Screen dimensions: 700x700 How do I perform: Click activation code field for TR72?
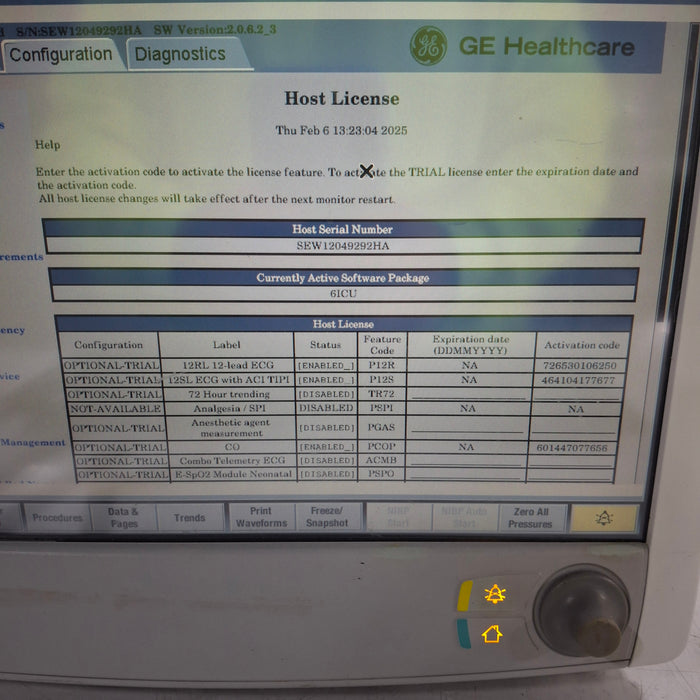pyautogui.click(x=576, y=394)
